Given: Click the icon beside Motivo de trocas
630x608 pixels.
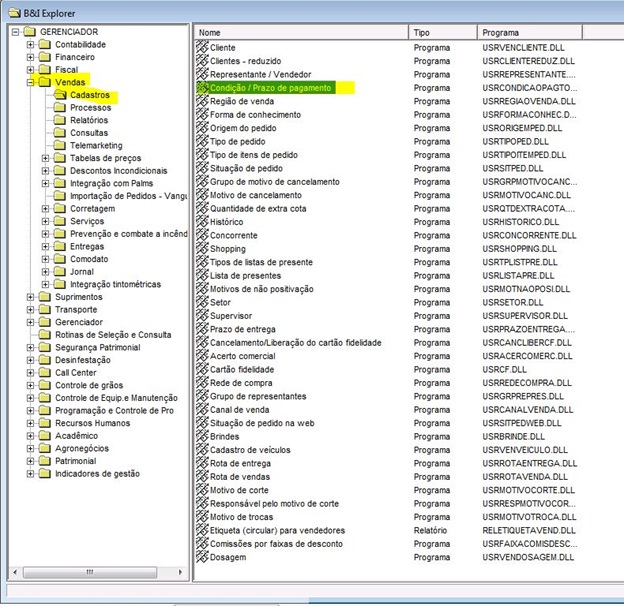Looking at the screenshot, I should pyautogui.click(x=202, y=517).
